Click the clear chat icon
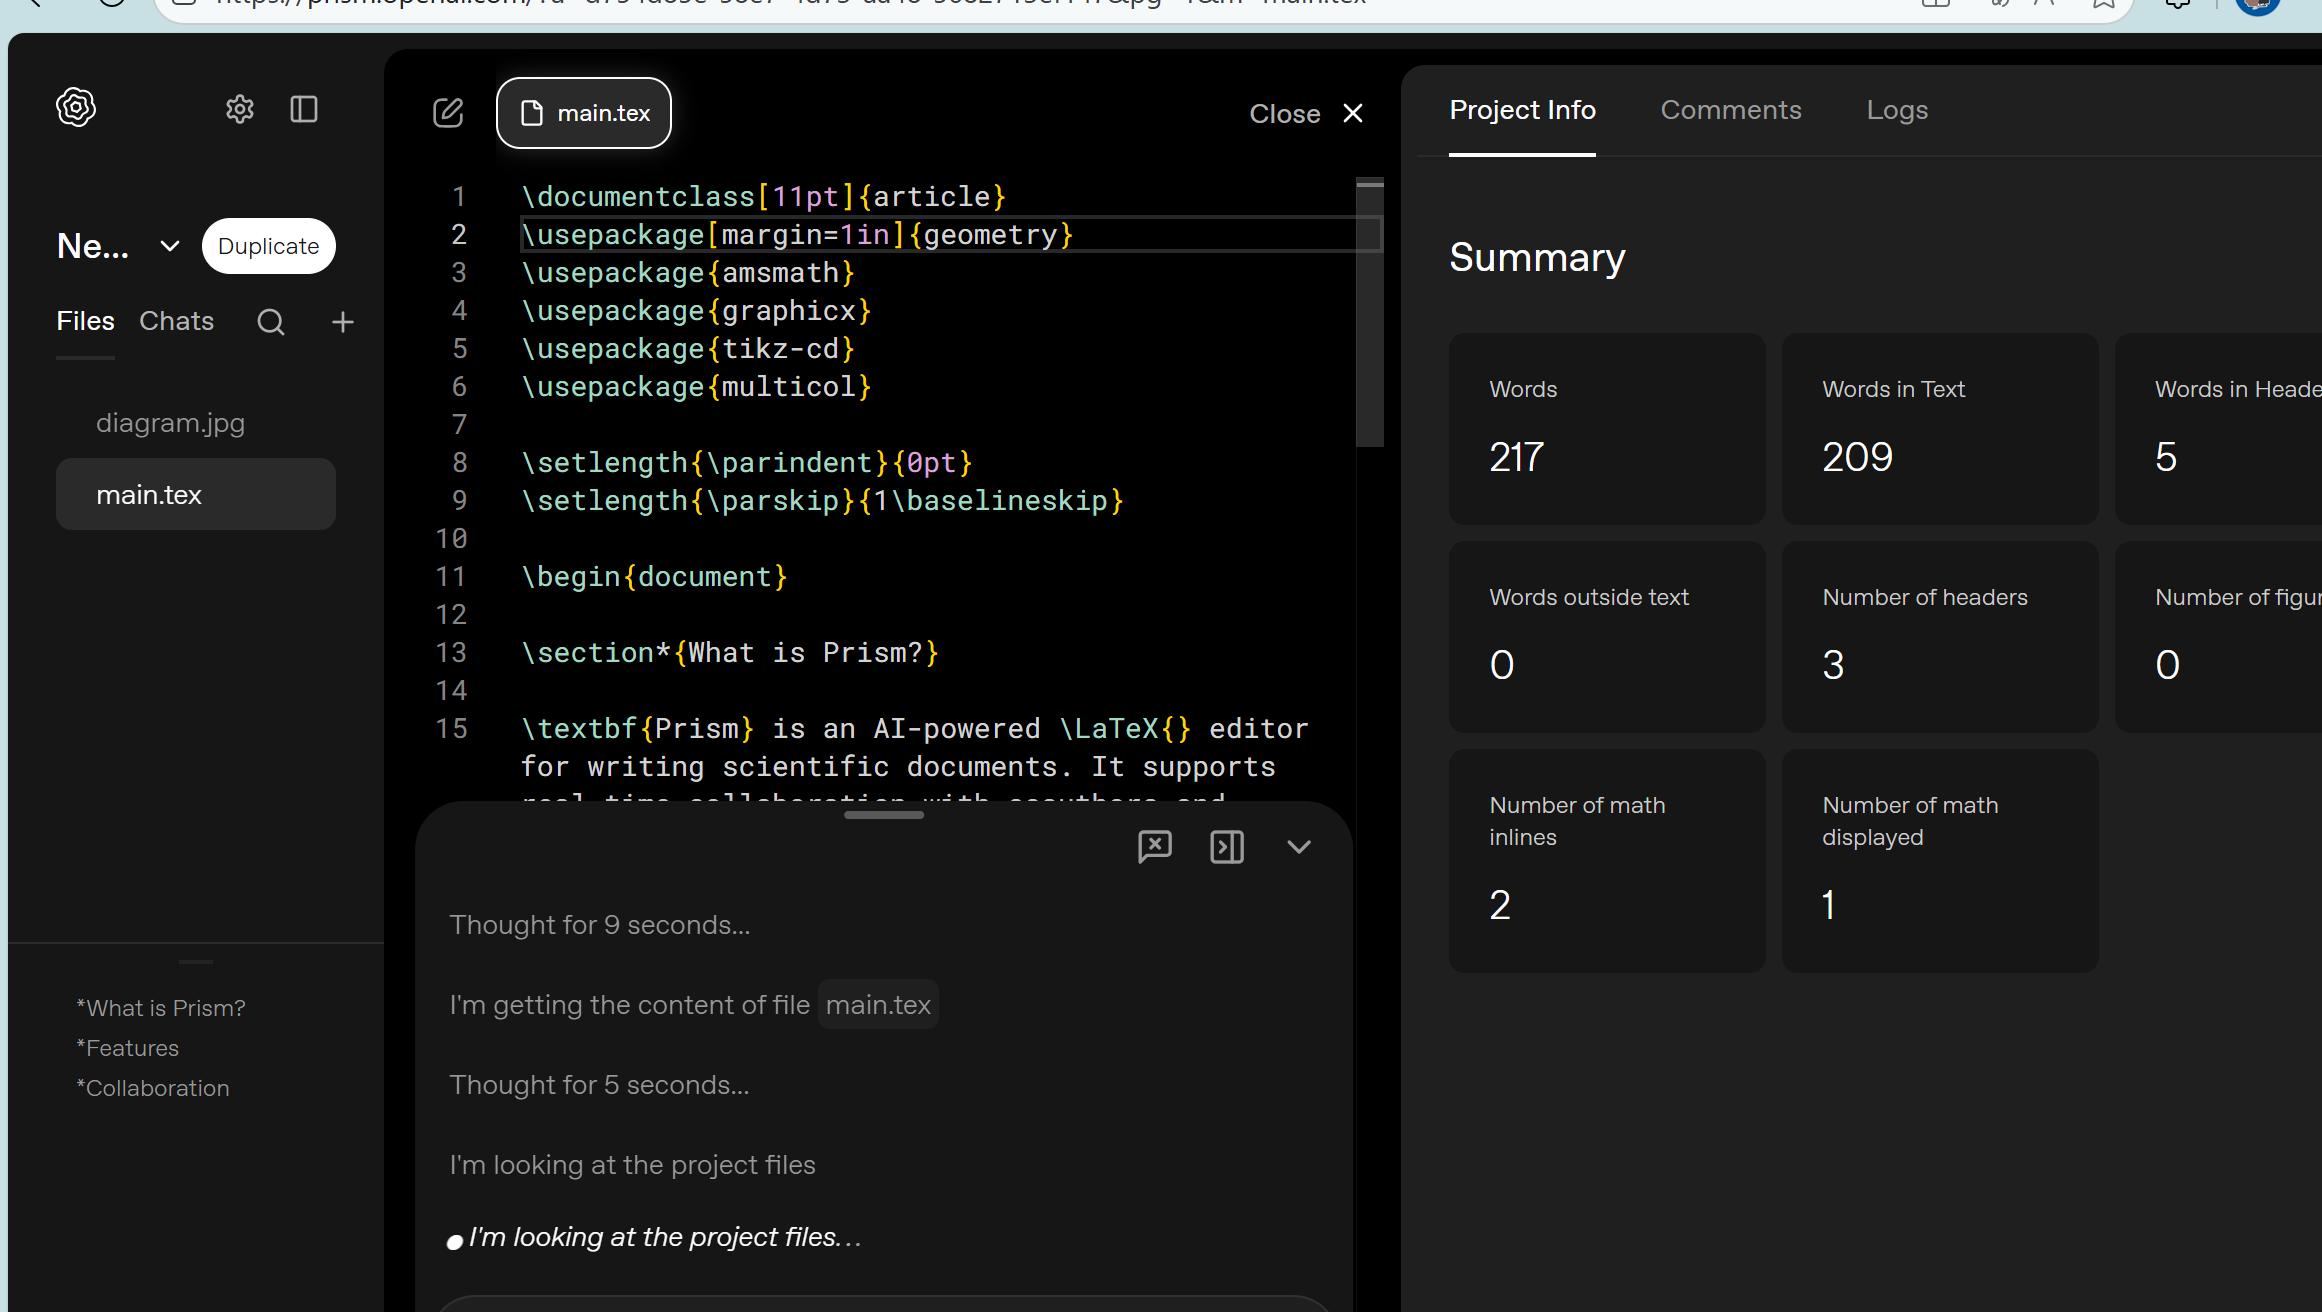The height and width of the screenshot is (1312, 2322). click(1155, 847)
